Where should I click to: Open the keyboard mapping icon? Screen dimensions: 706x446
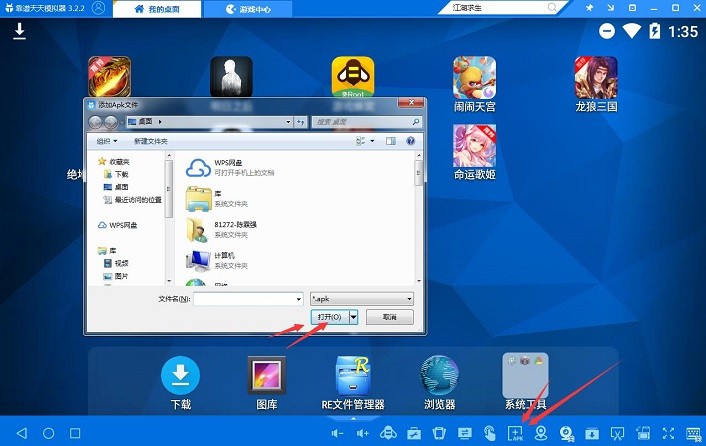(694, 433)
